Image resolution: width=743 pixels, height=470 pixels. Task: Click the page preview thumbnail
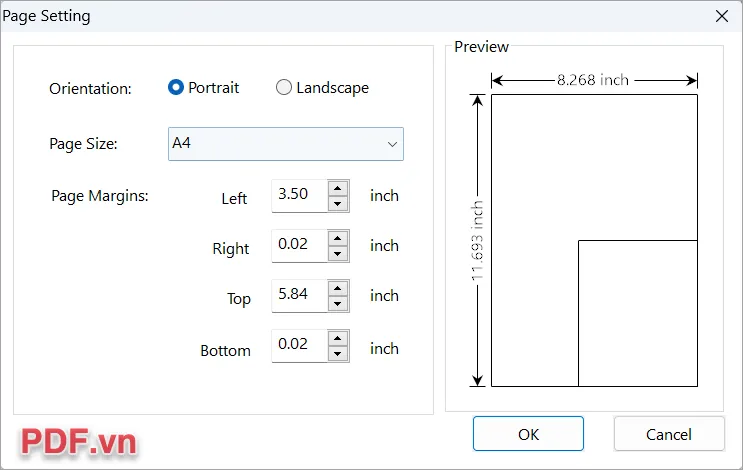(x=594, y=241)
